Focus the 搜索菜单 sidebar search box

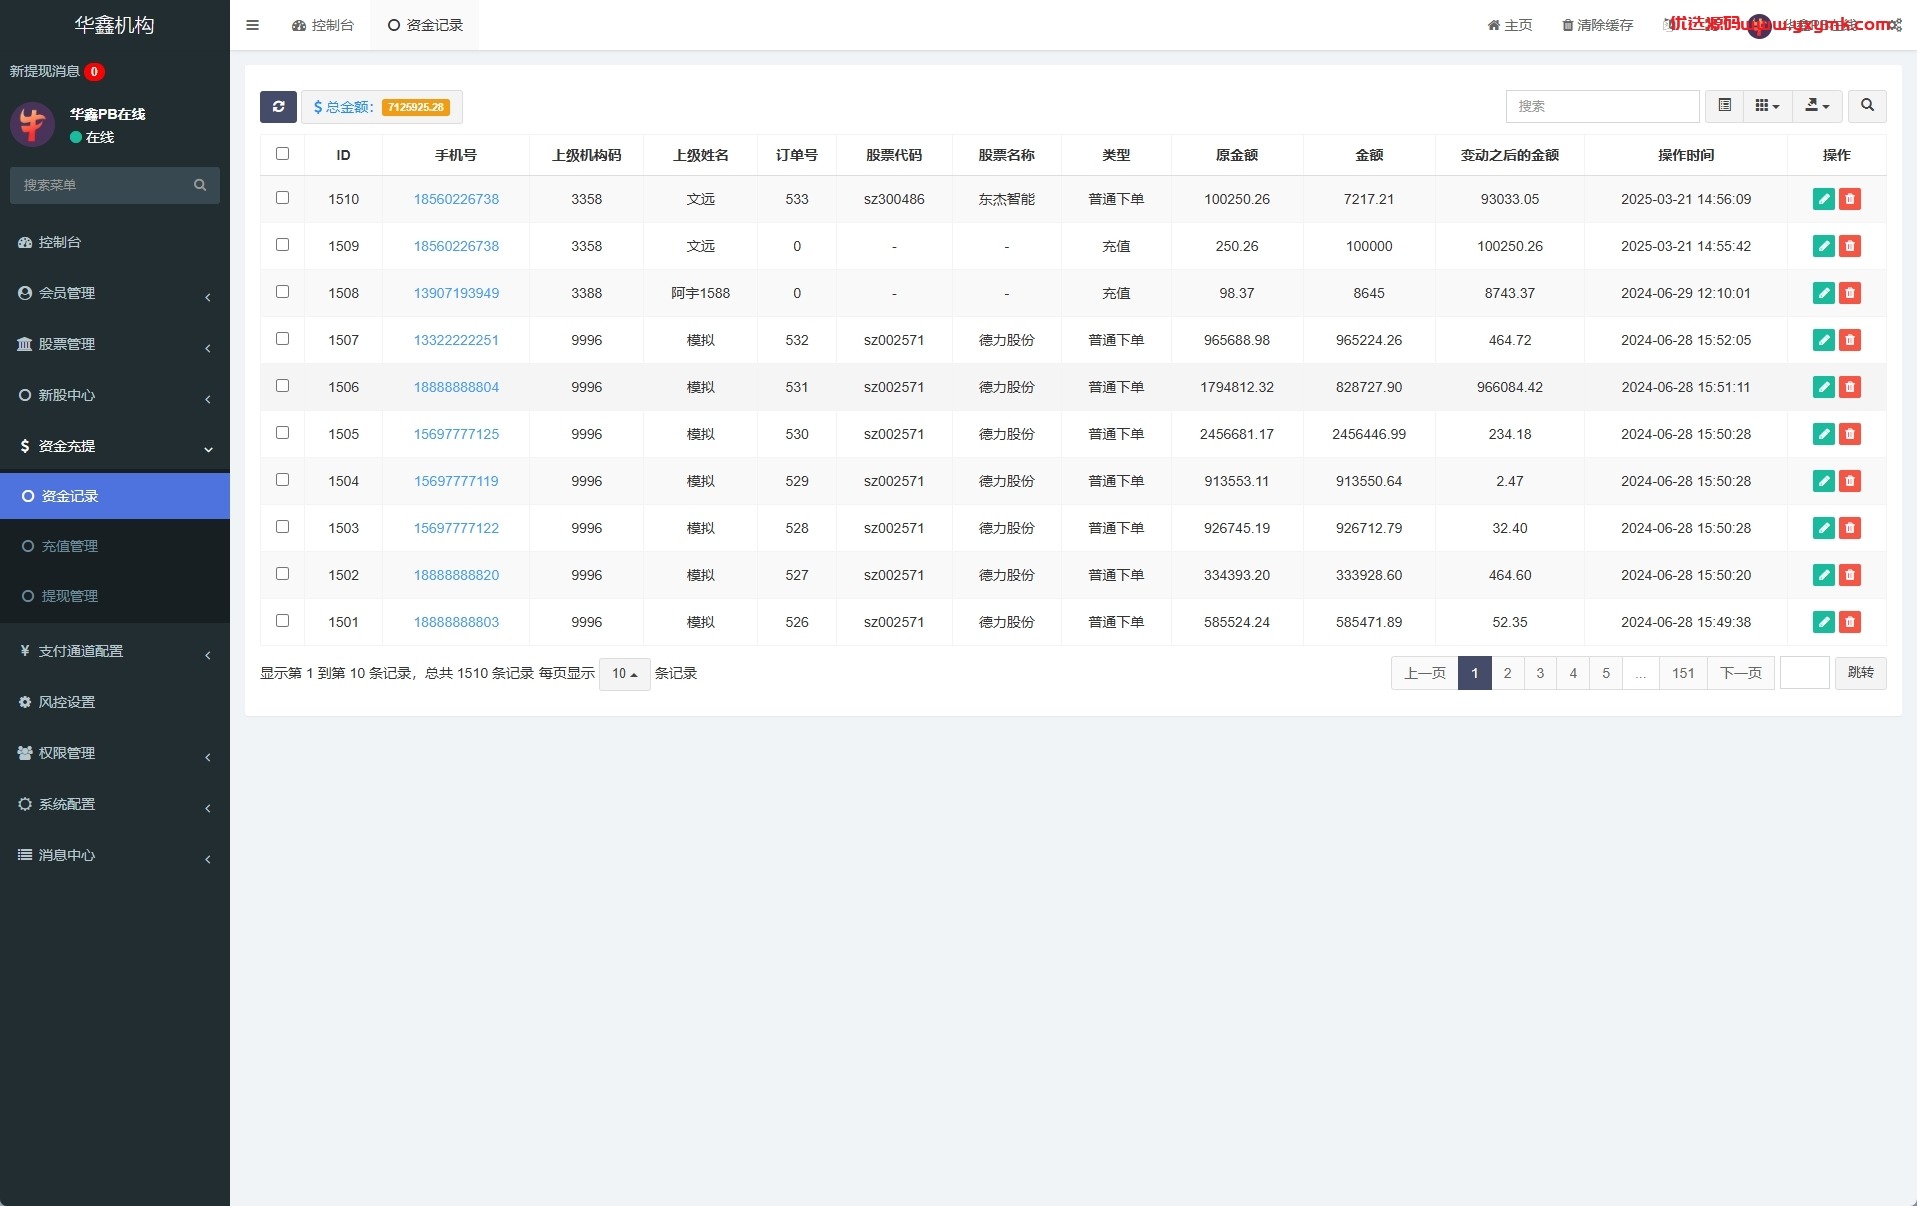point(100,185)
